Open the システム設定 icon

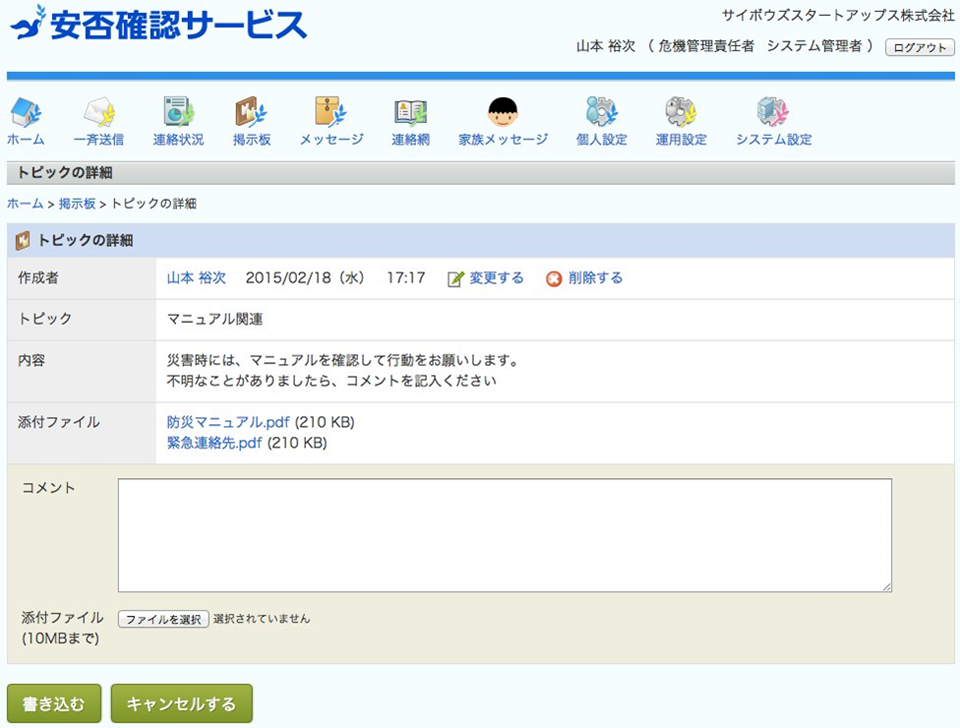(x=773, y=111)
